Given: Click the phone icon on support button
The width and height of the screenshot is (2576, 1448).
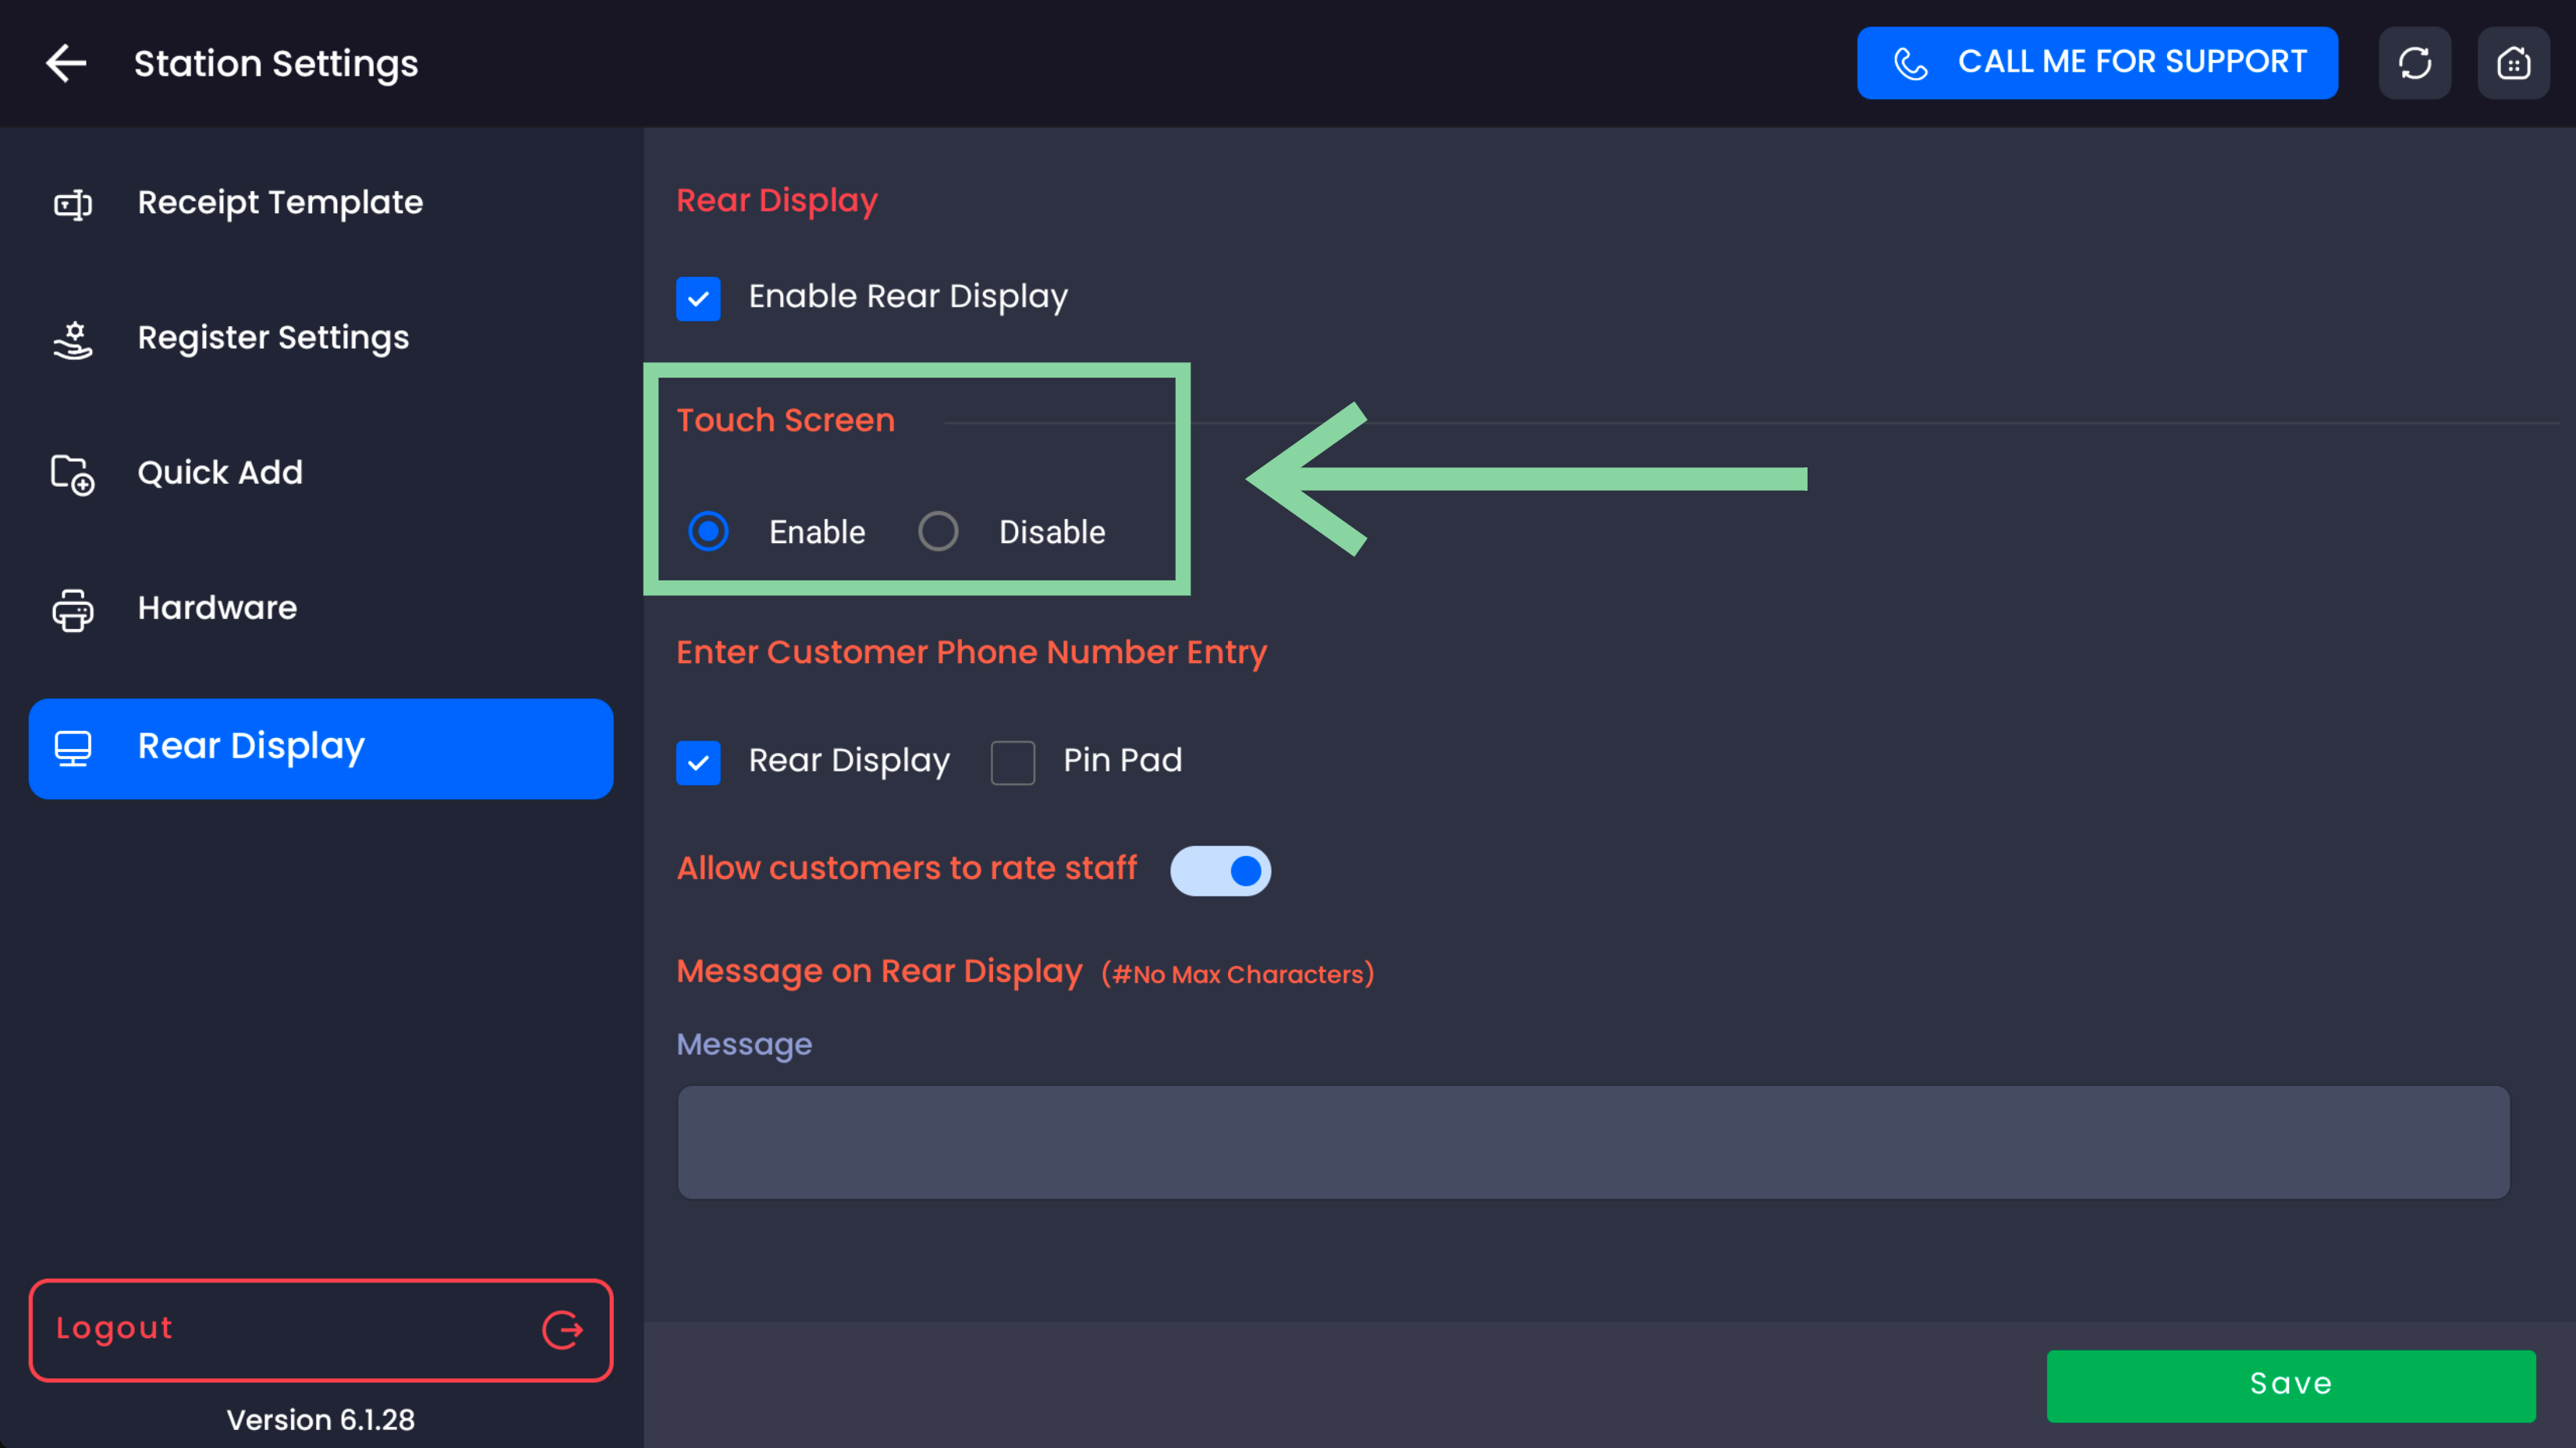Looking at the screenshot, I should tap(1910, 63).
